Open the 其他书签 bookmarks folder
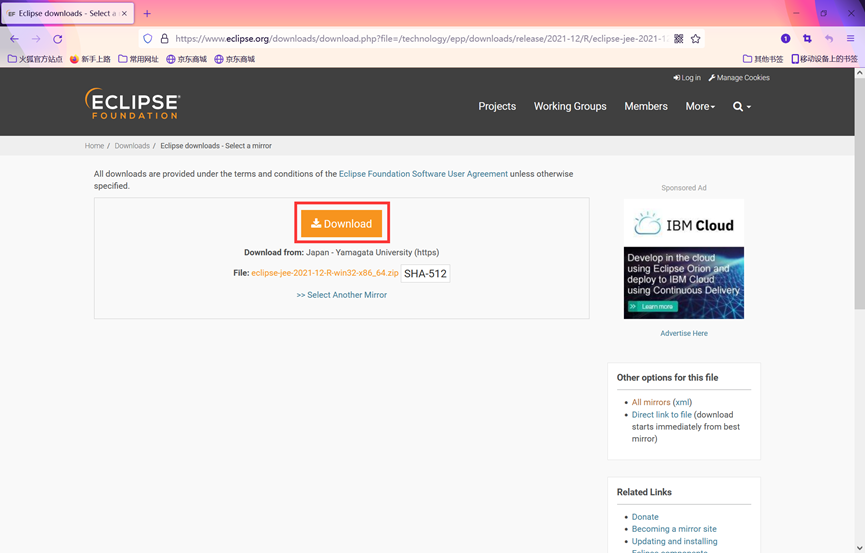This screenshot has height=553, width=865. click(763, 59)
